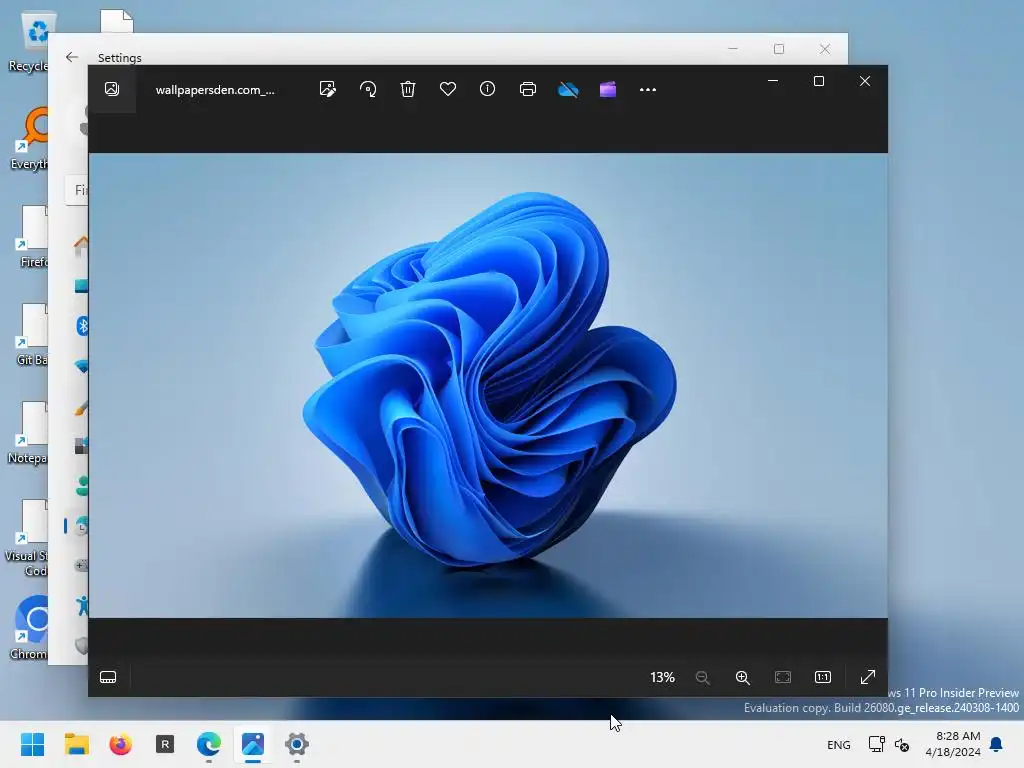Click the Edit image icon in Photos

328,89
